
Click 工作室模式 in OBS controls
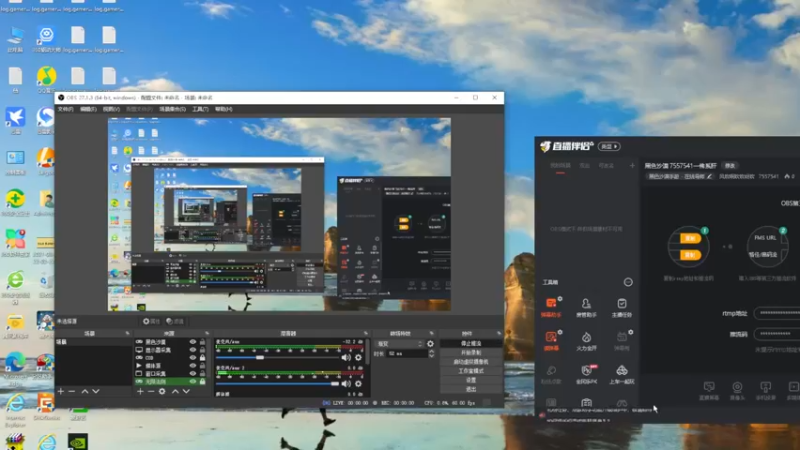(470, 371)
